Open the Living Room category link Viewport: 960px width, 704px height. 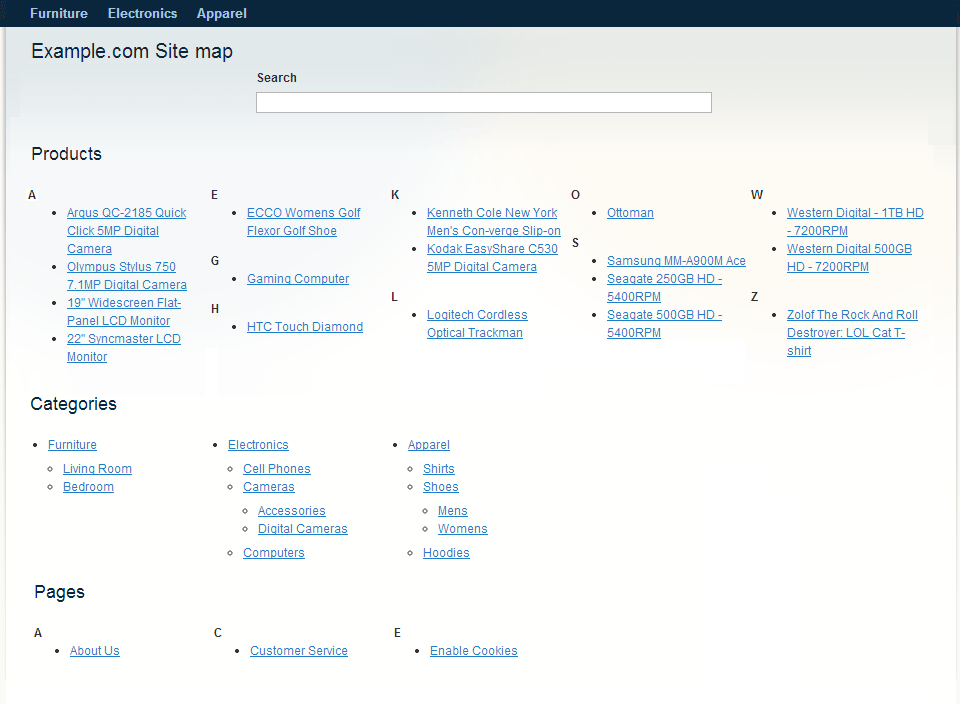pos(97,469)
